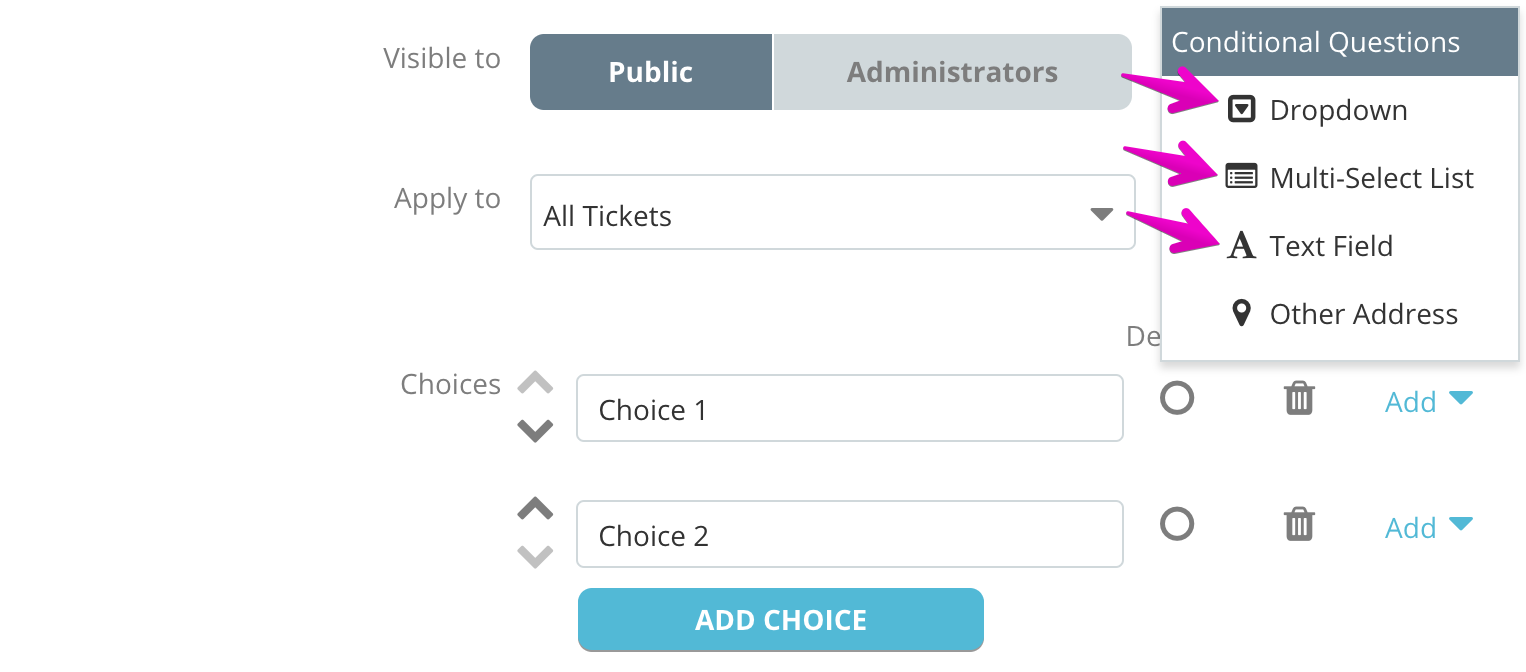
Task: Move Choice 1 down with arrow
Action: click(x=535, y=431)
